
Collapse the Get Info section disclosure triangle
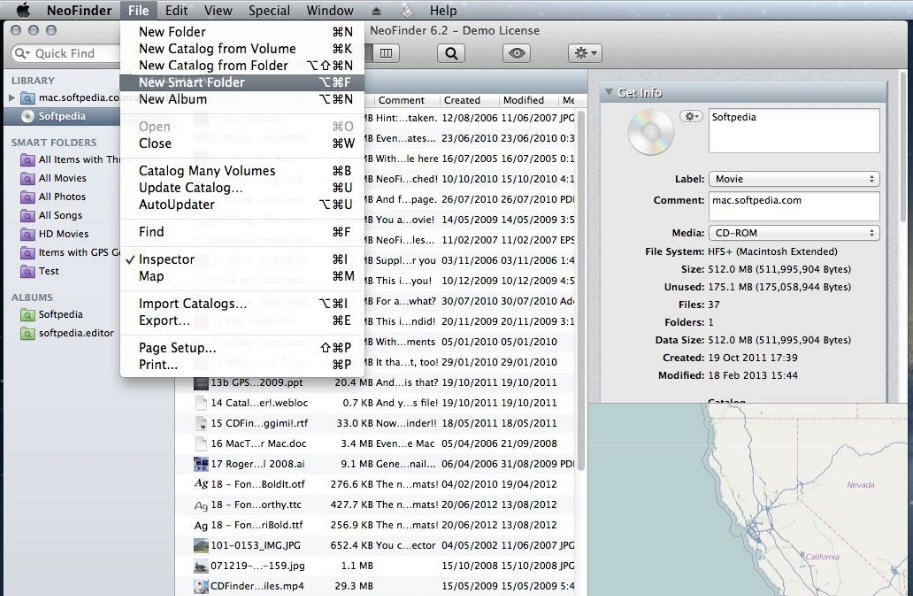coord(609,91)
